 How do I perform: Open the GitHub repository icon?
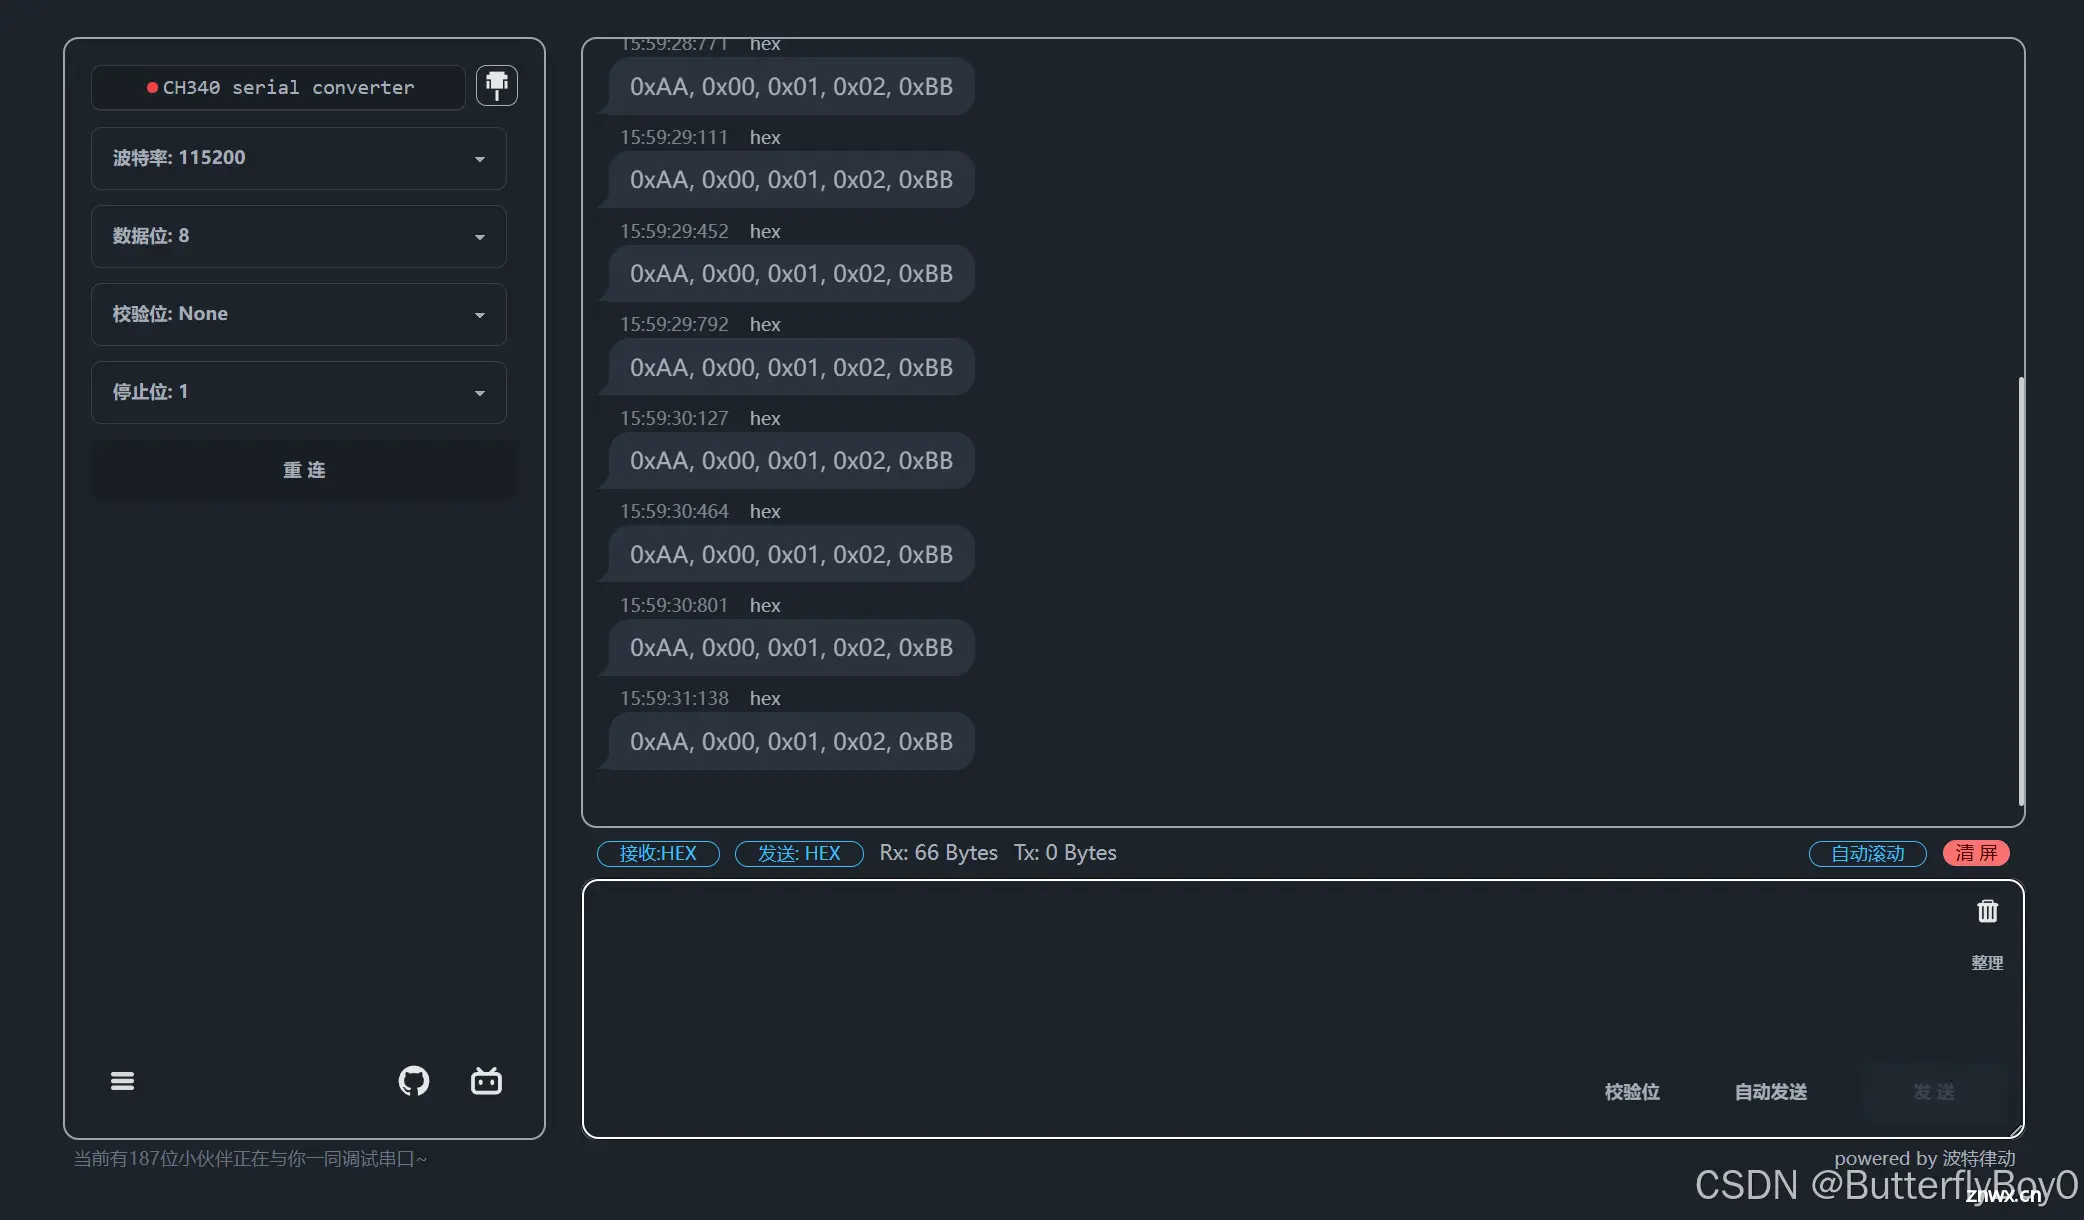[x=414, y=1081]
